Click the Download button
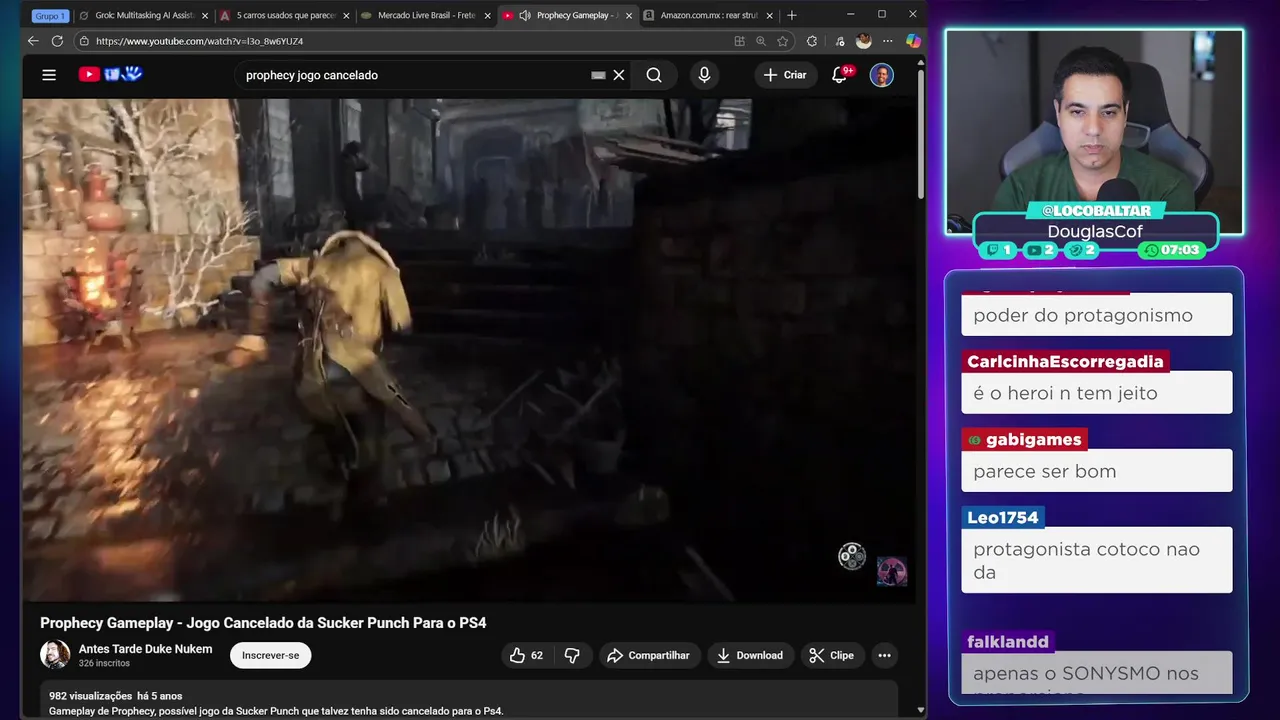 pyautogui.click(x=750, y=655)
